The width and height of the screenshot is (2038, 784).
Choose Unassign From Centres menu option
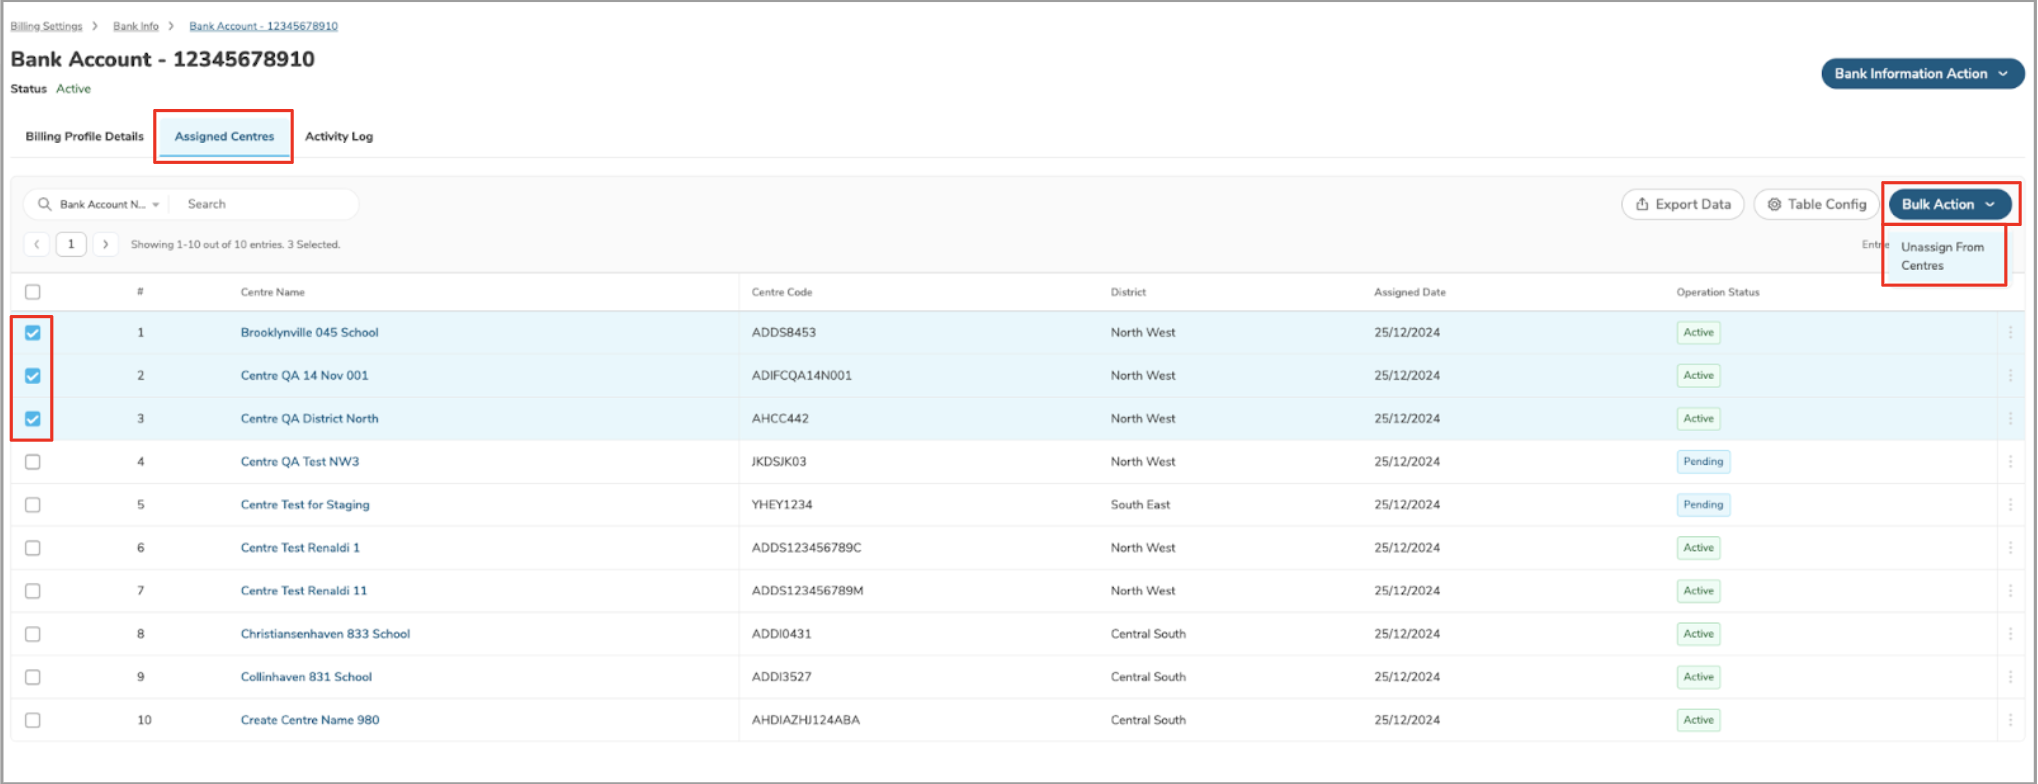(1941, 256)
